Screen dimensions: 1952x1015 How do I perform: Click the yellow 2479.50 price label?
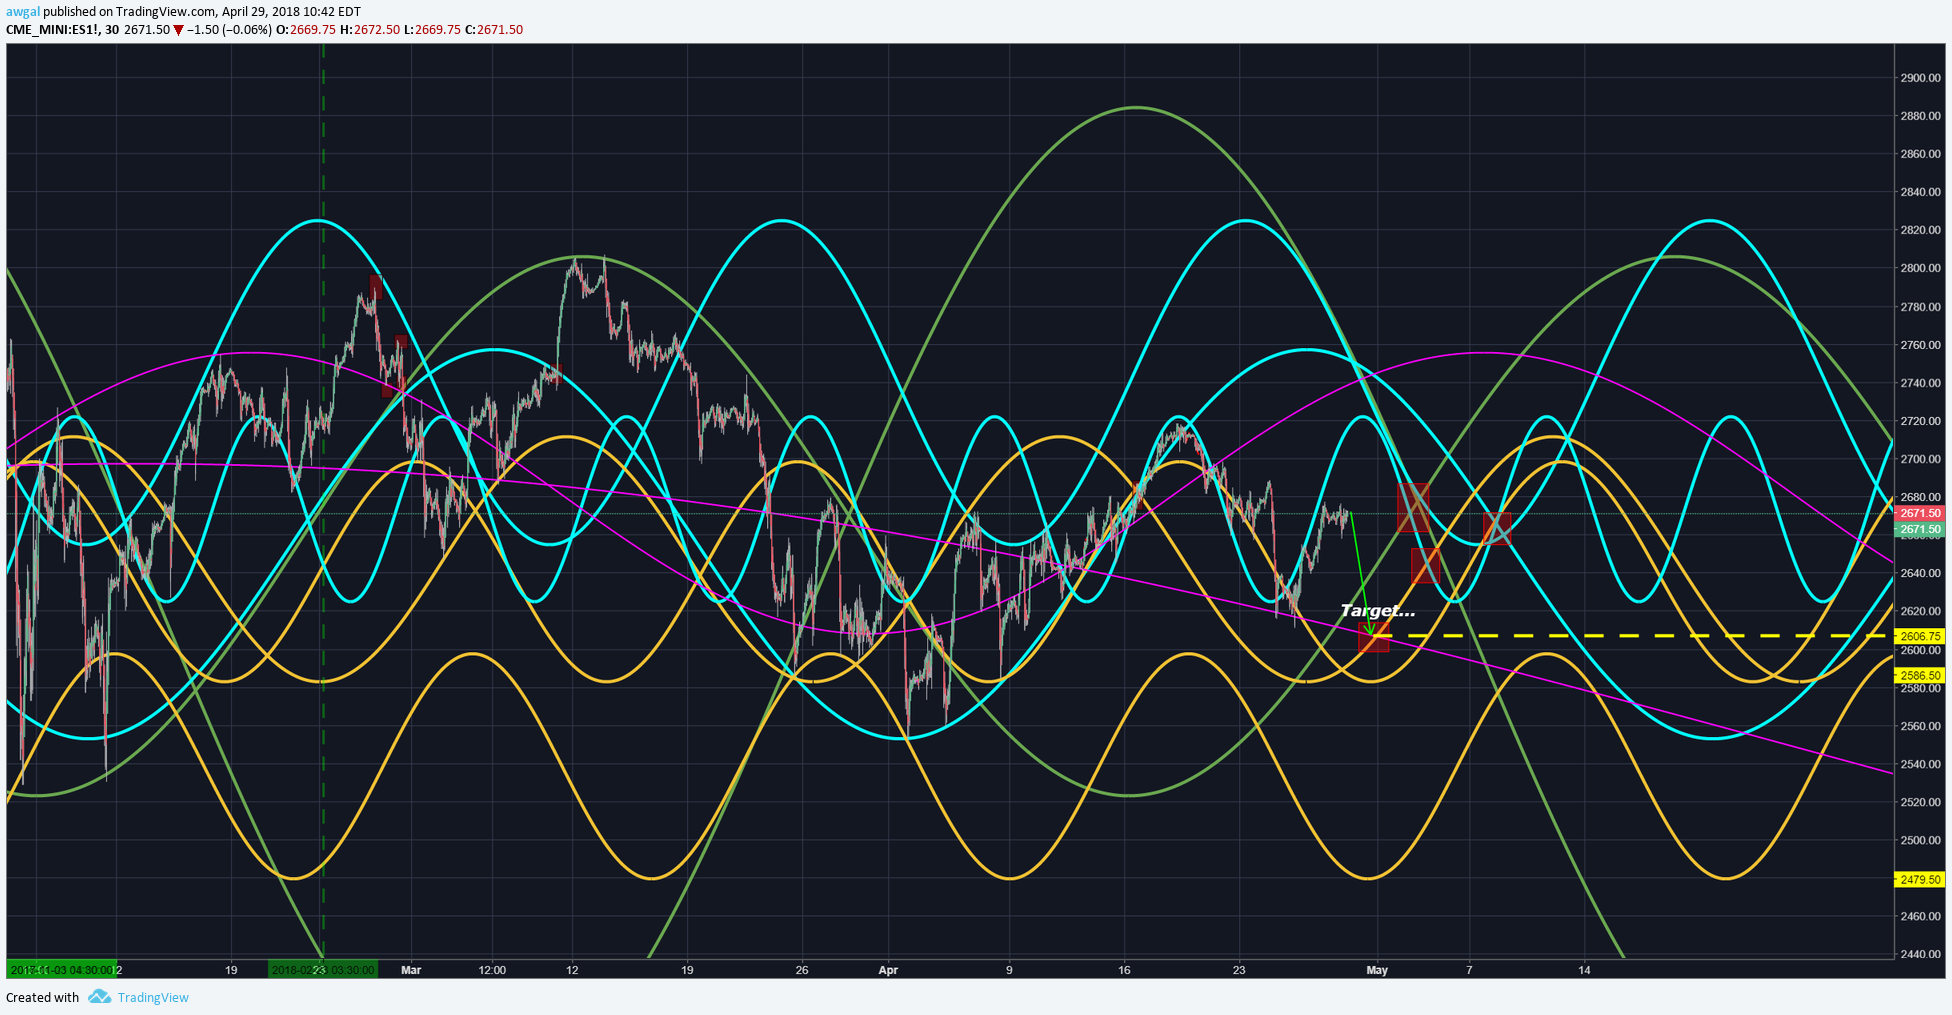coord(1920,880)
